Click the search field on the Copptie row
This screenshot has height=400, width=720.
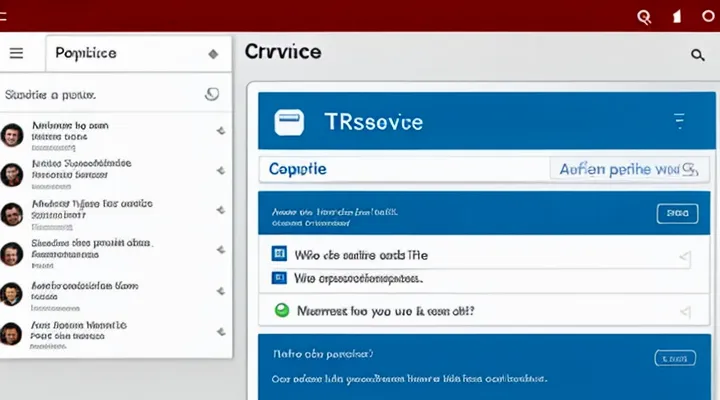[629, 169]
